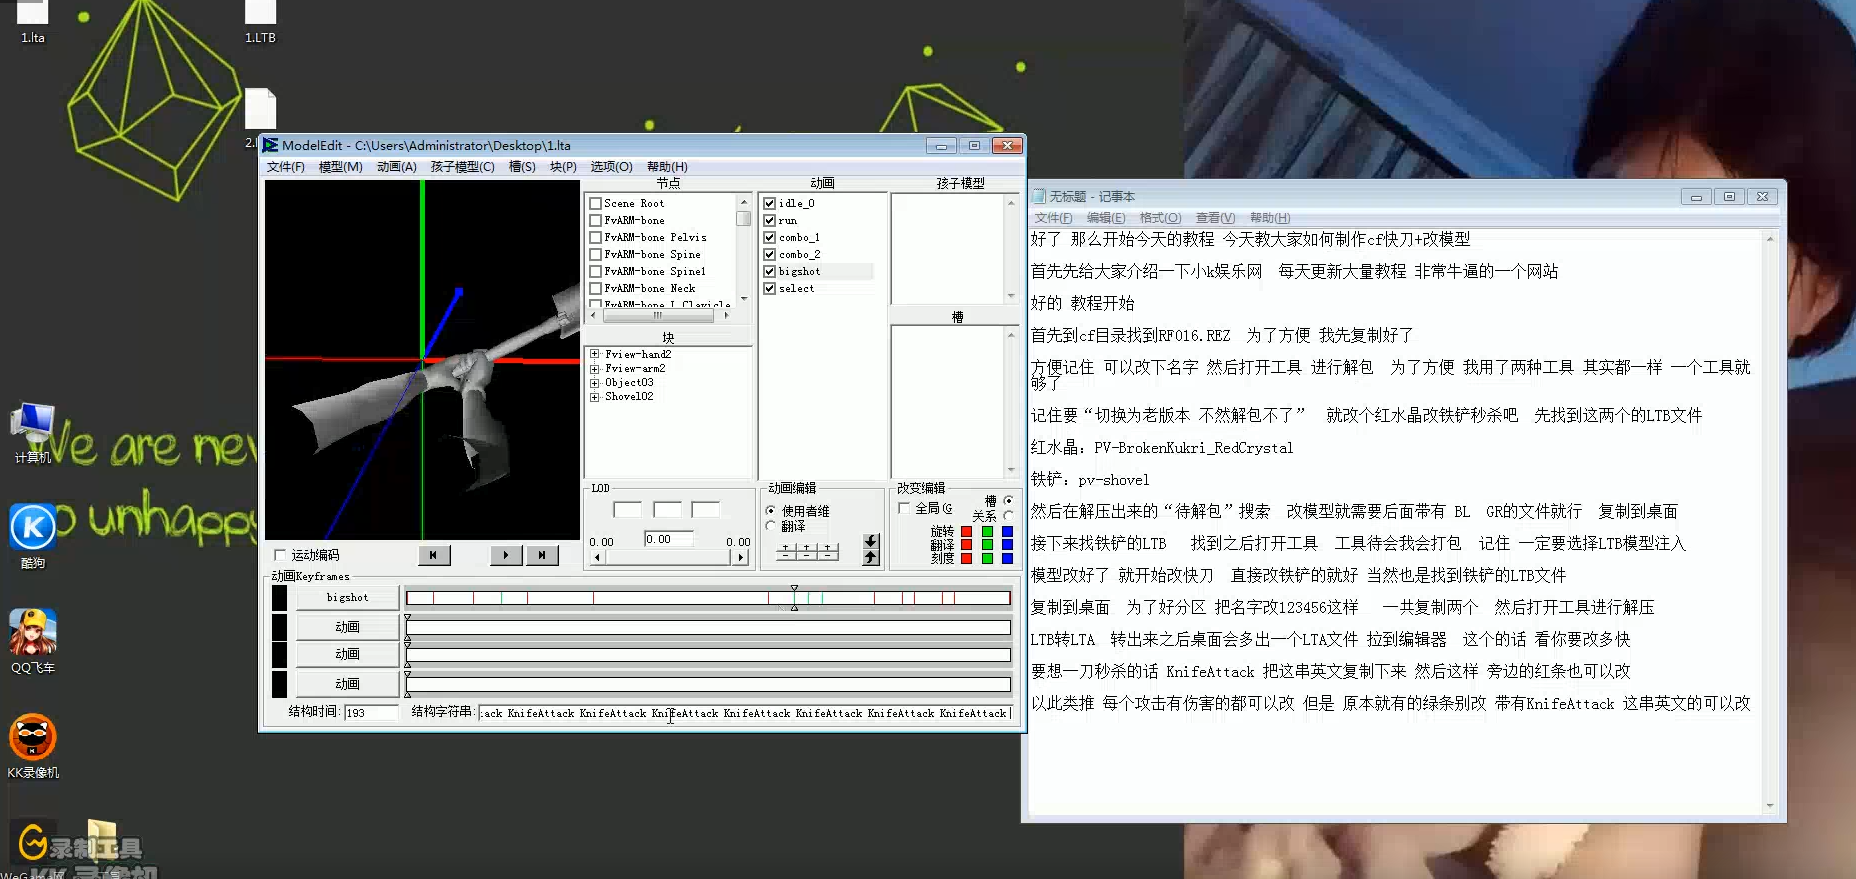Click the Notepad vertical scrollbar down arrow
Image resolution: width=1856 pixels, height=879 pixels.
coord(1770,805)
